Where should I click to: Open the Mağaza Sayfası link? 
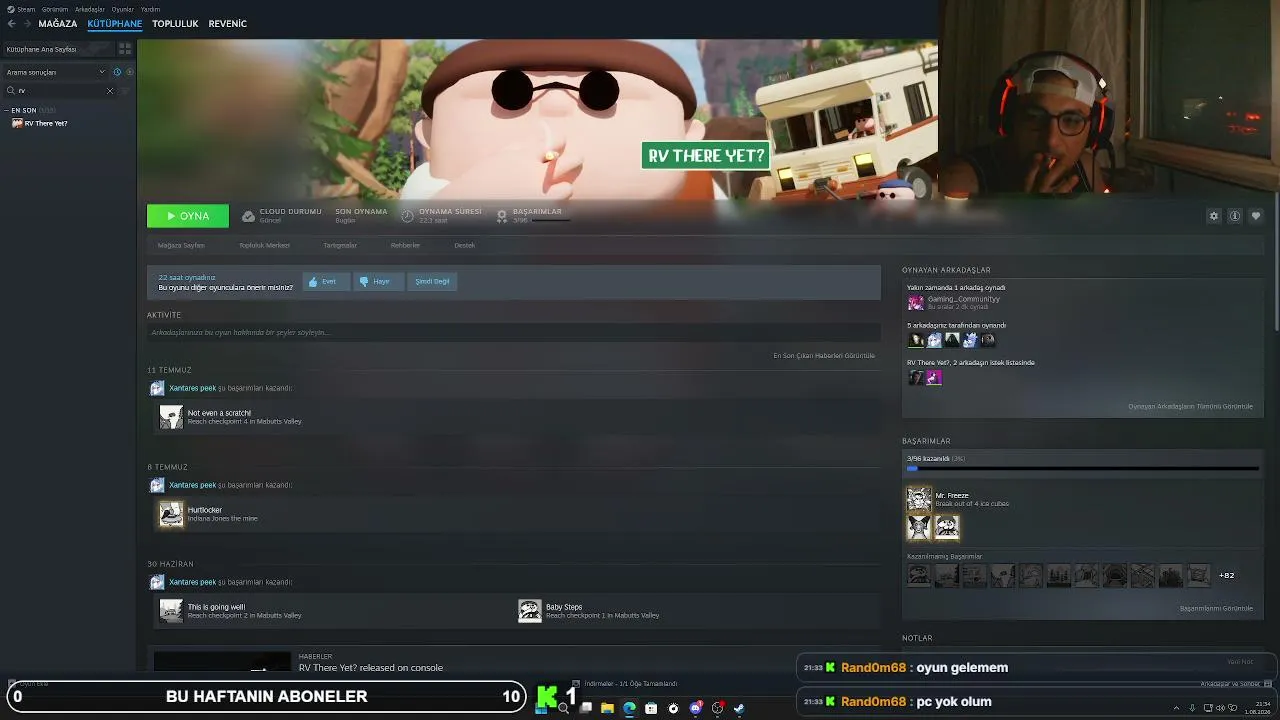click(x=181, y=245)
